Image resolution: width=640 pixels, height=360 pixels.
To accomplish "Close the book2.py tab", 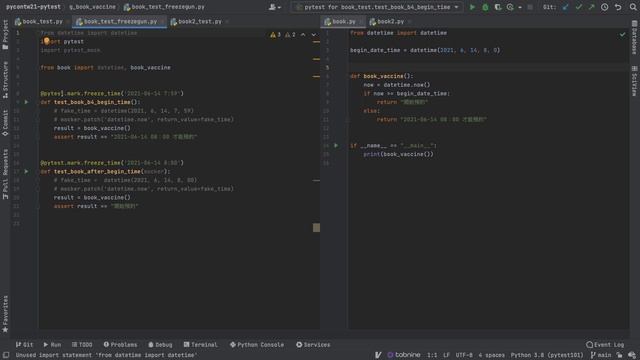I will tap(409, 22).
